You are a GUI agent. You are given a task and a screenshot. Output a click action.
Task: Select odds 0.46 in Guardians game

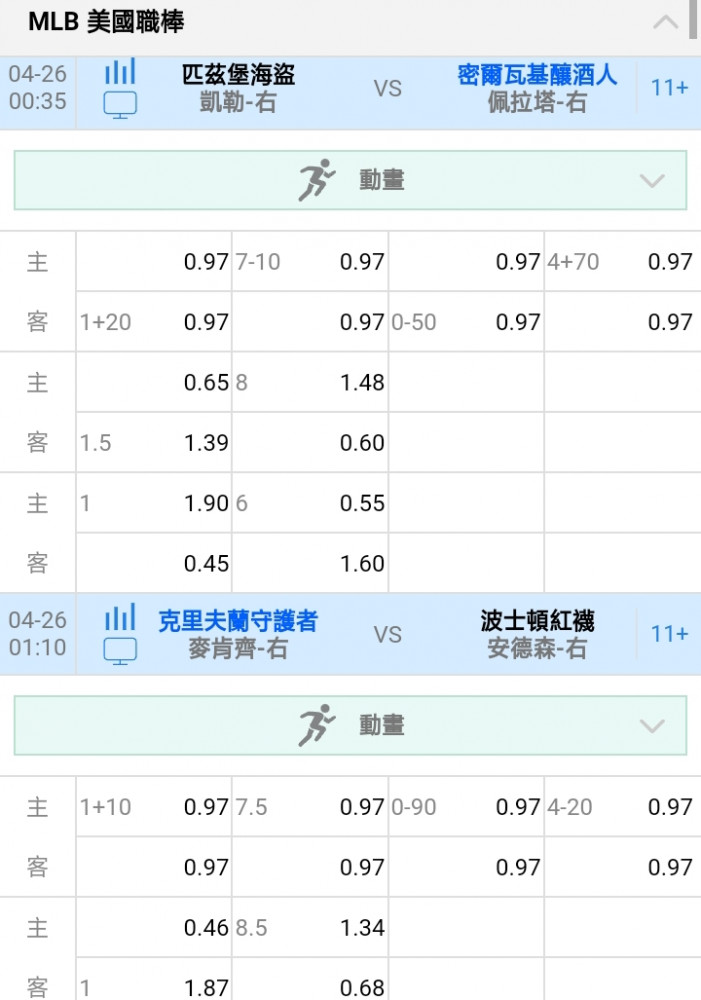[205, 927]
